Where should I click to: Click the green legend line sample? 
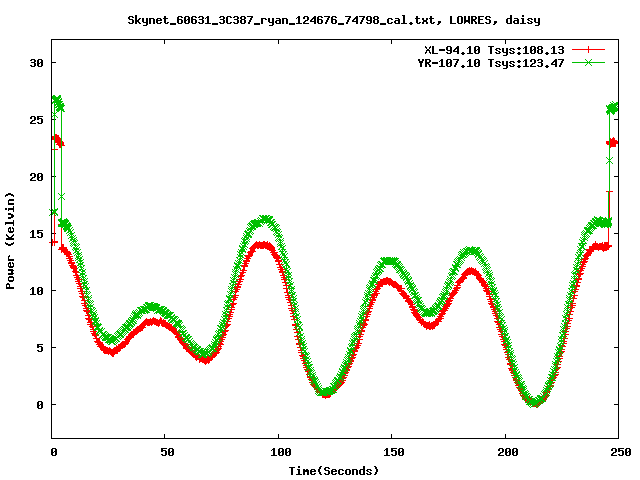pyautogui.click(x=588, y=62)
